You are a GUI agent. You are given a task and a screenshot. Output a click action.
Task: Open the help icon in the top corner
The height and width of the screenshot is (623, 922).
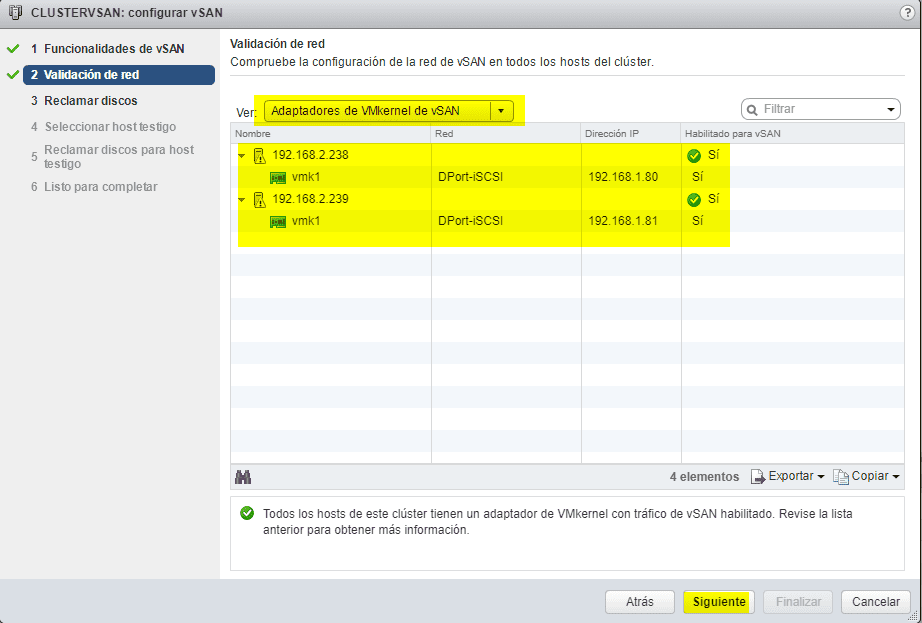pos(906,13)
